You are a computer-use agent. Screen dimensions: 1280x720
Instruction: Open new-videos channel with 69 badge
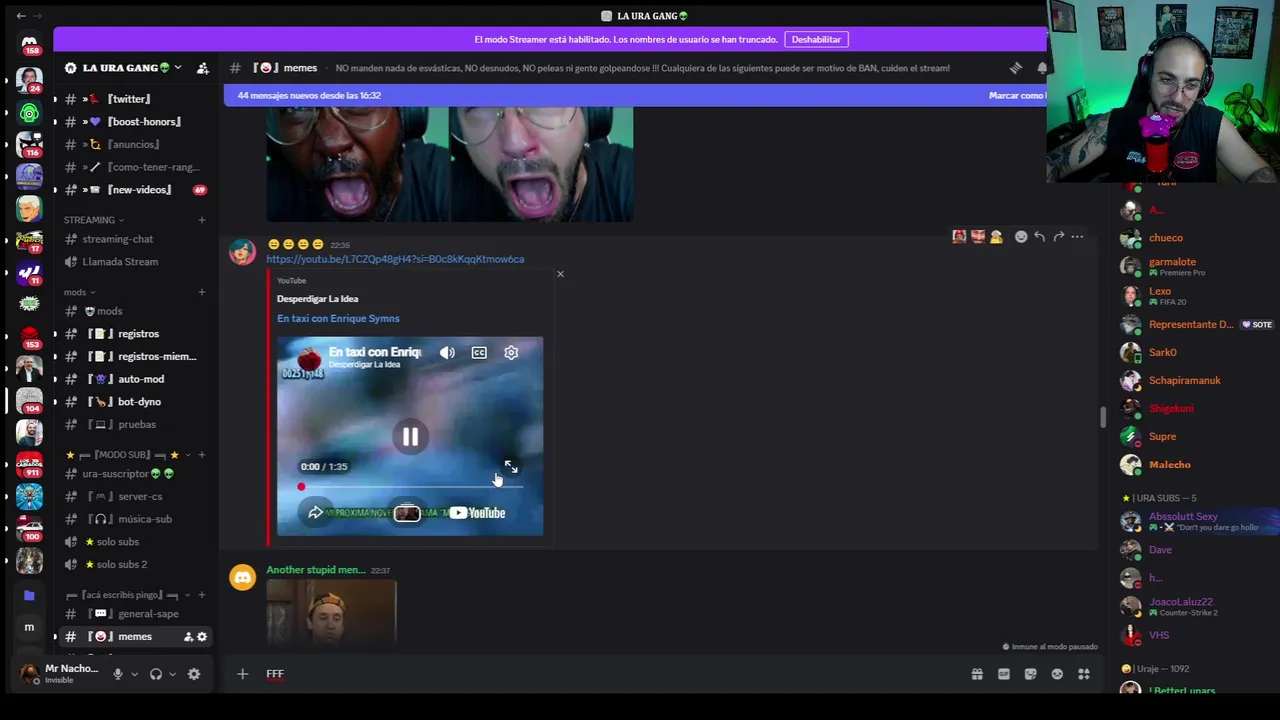coord(134,190)
